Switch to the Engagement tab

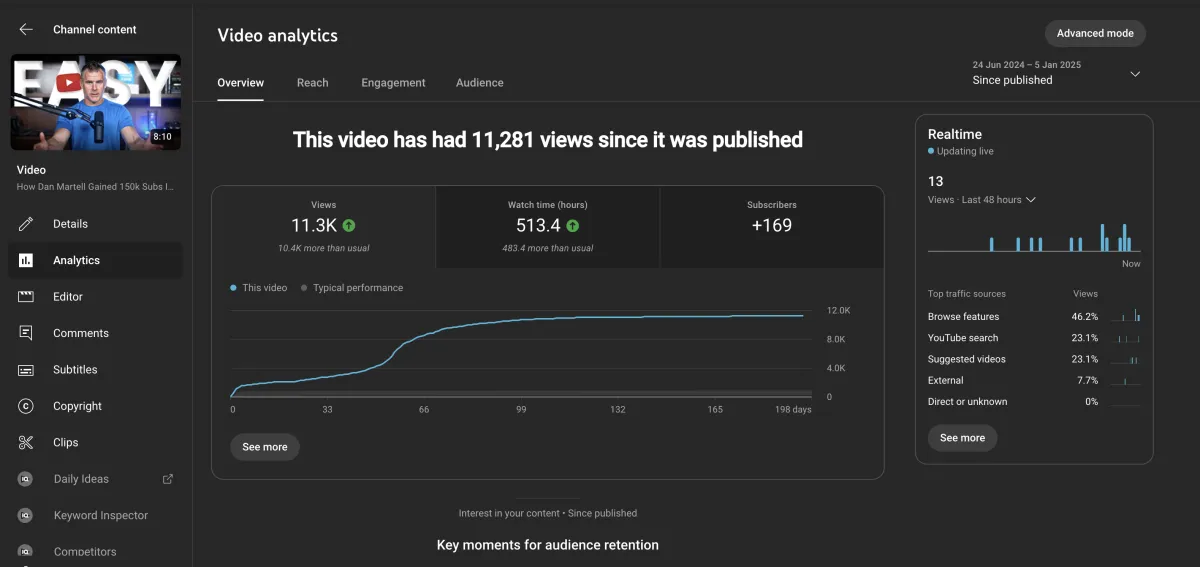(393, 83)
